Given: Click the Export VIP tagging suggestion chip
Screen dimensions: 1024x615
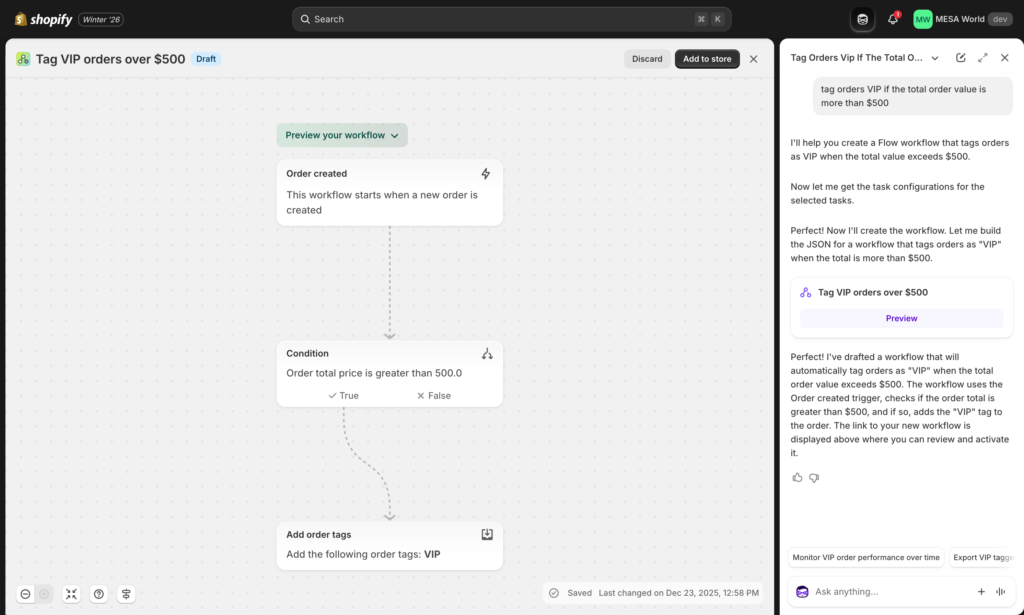Looking at the screenshot, I should pos(983,556).
